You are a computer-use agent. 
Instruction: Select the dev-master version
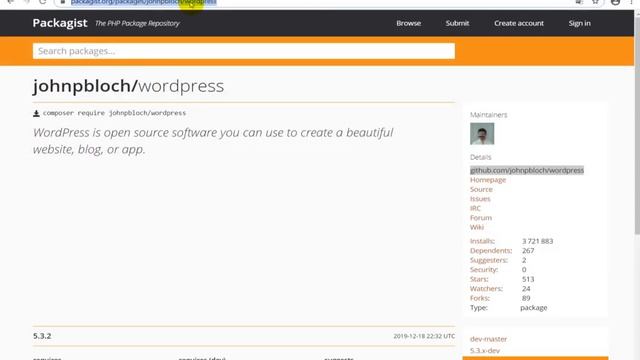point(488,339)
